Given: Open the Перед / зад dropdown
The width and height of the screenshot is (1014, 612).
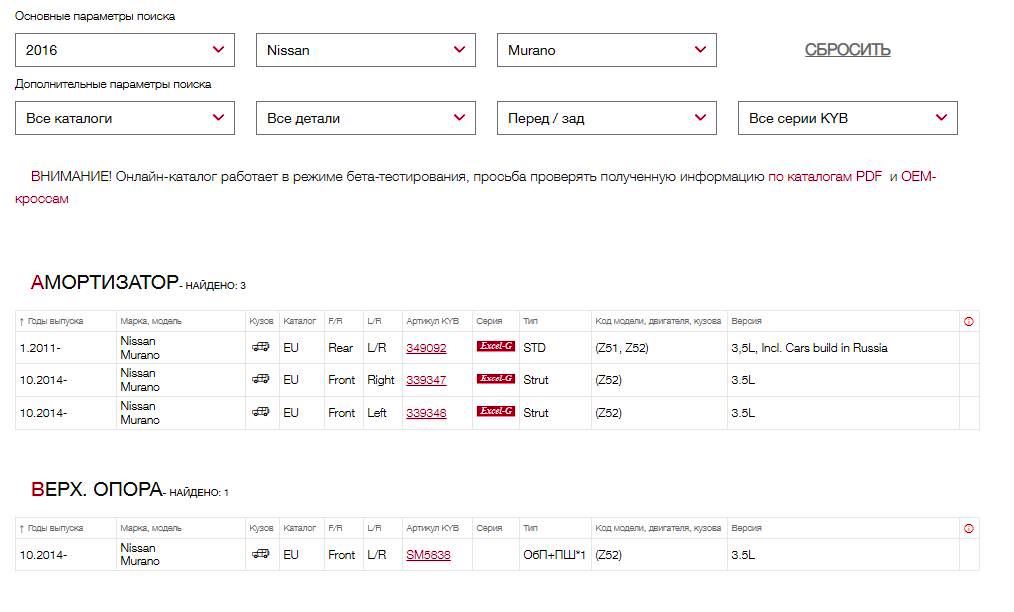Looking at the screenshot, I should coord(607,118).
